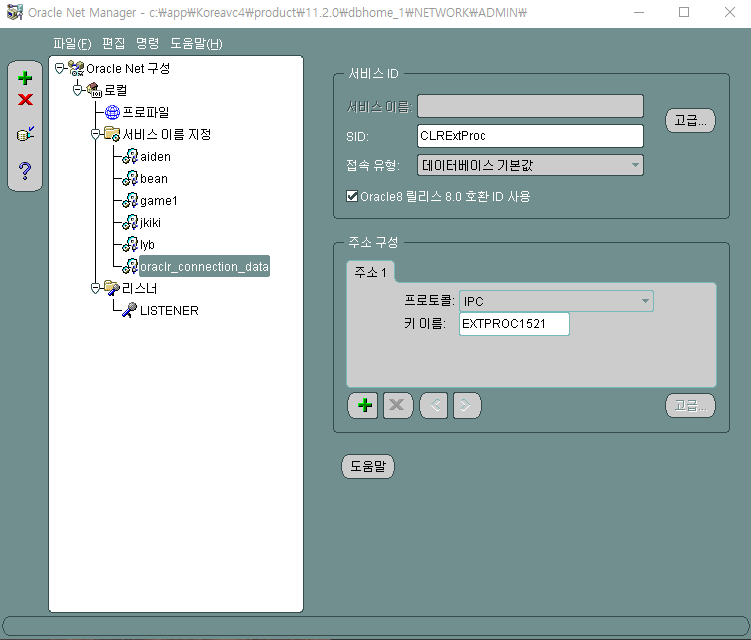Click the oraclr_connection_data service icon
751x640 pixels.
coord(130,266)
